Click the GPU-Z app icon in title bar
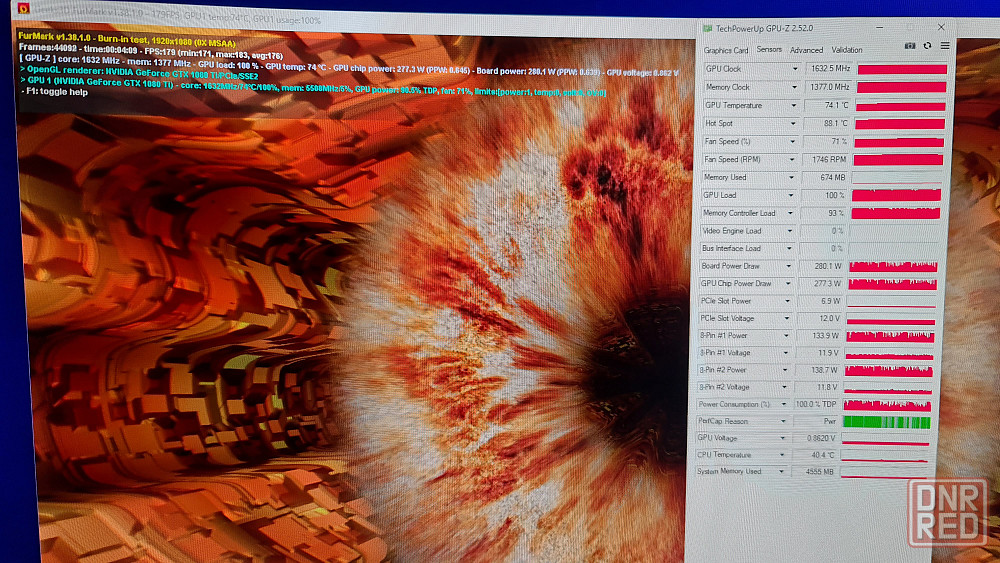Screen dimensions: 1000x563 pyautogui.click(x=708, y=28)
